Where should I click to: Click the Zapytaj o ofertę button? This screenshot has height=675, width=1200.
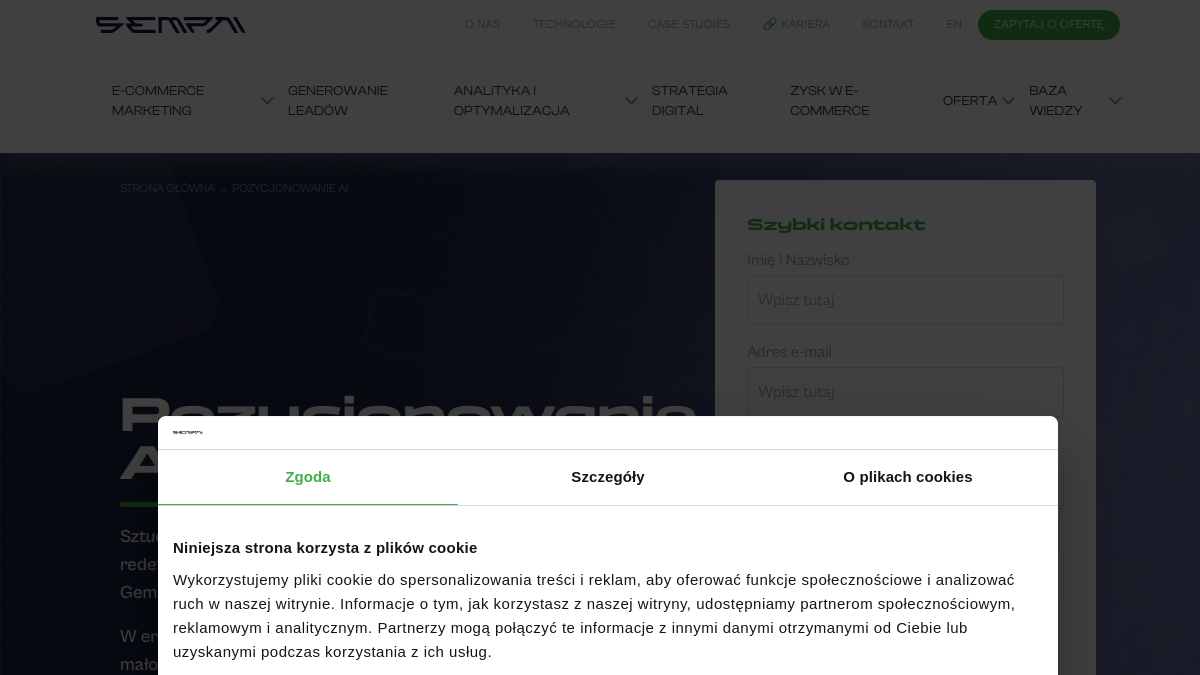(1049, 25)
